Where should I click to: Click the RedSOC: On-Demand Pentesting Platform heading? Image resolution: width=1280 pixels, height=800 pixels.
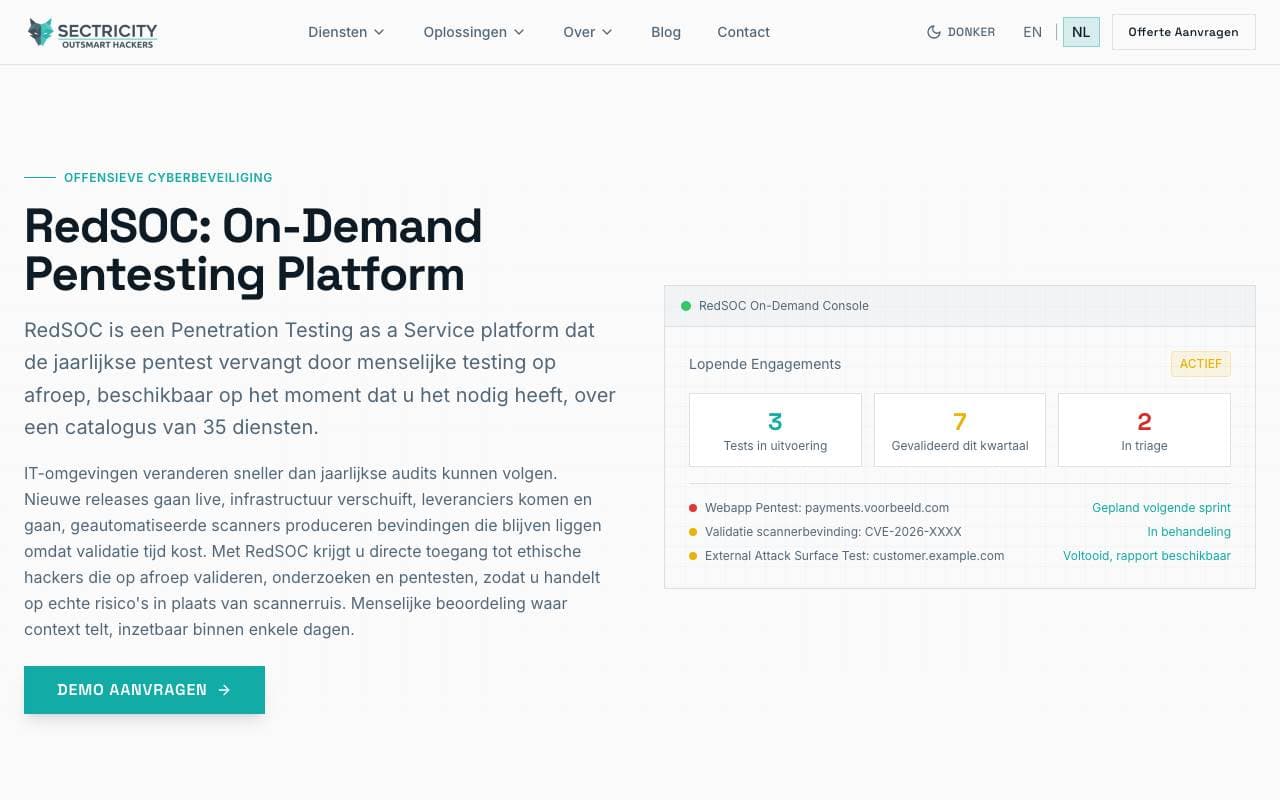(x=254, y=250)
